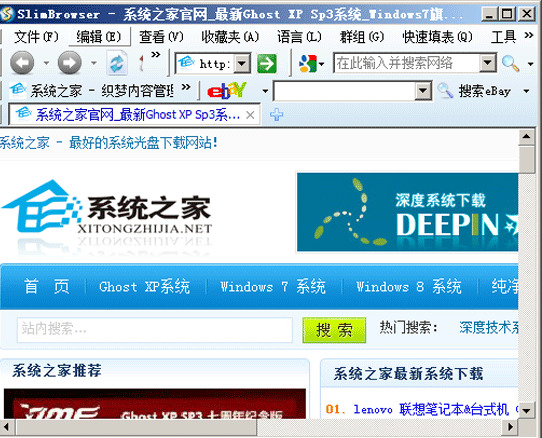Expand the menu bar overflow chevron
This screenshot has width=542, height=438.
(x=529, y=35)
